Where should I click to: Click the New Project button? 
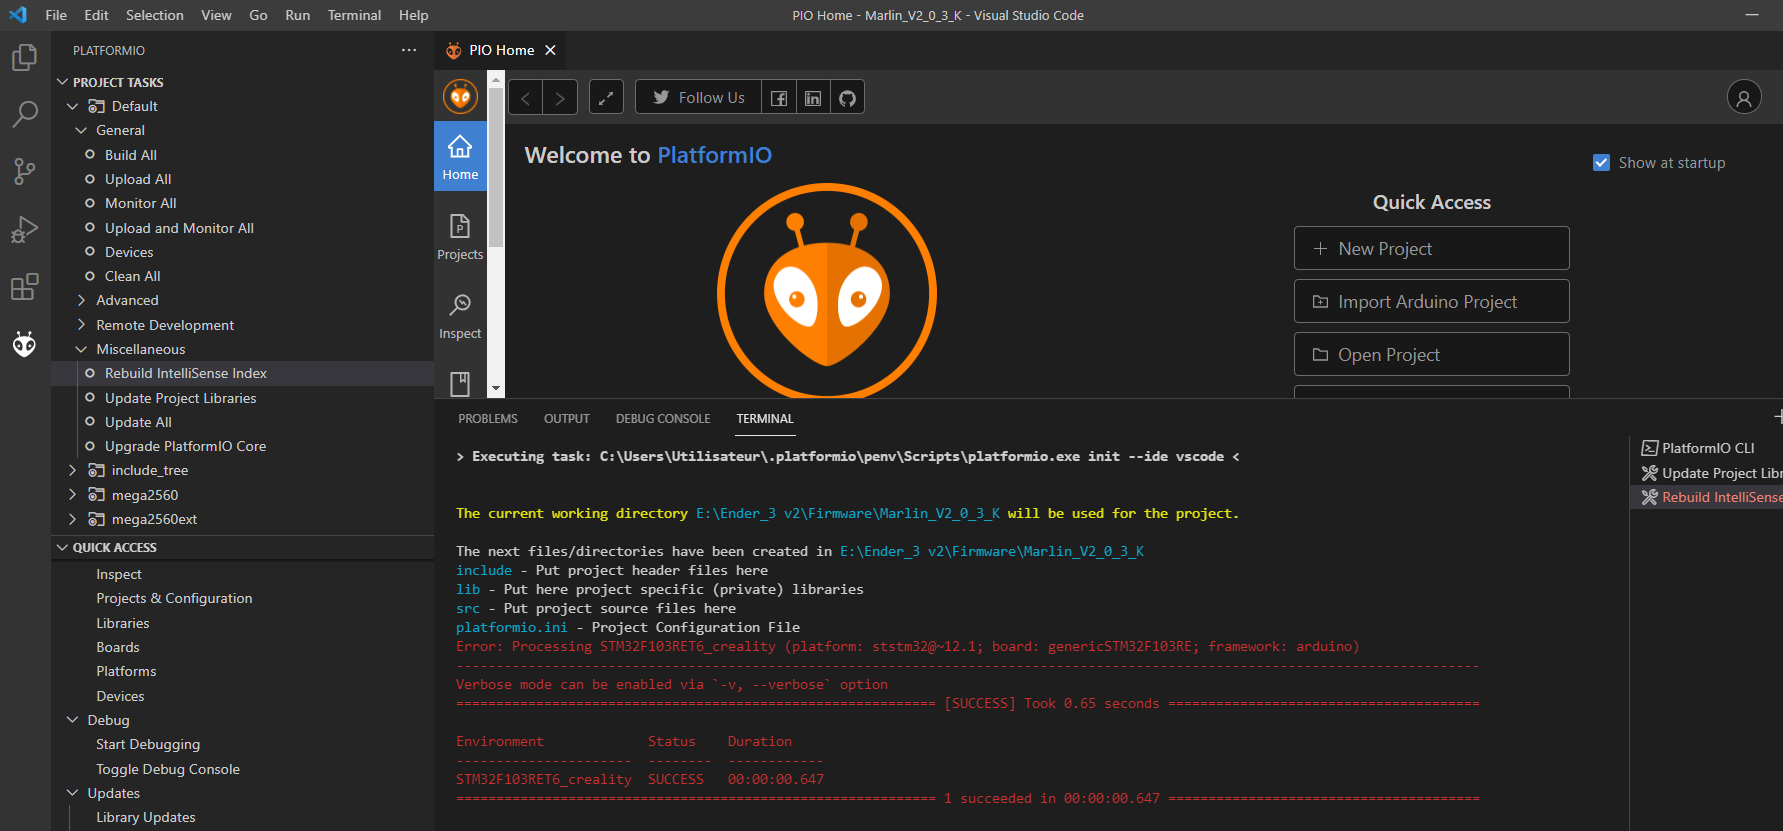point(1431,248)
